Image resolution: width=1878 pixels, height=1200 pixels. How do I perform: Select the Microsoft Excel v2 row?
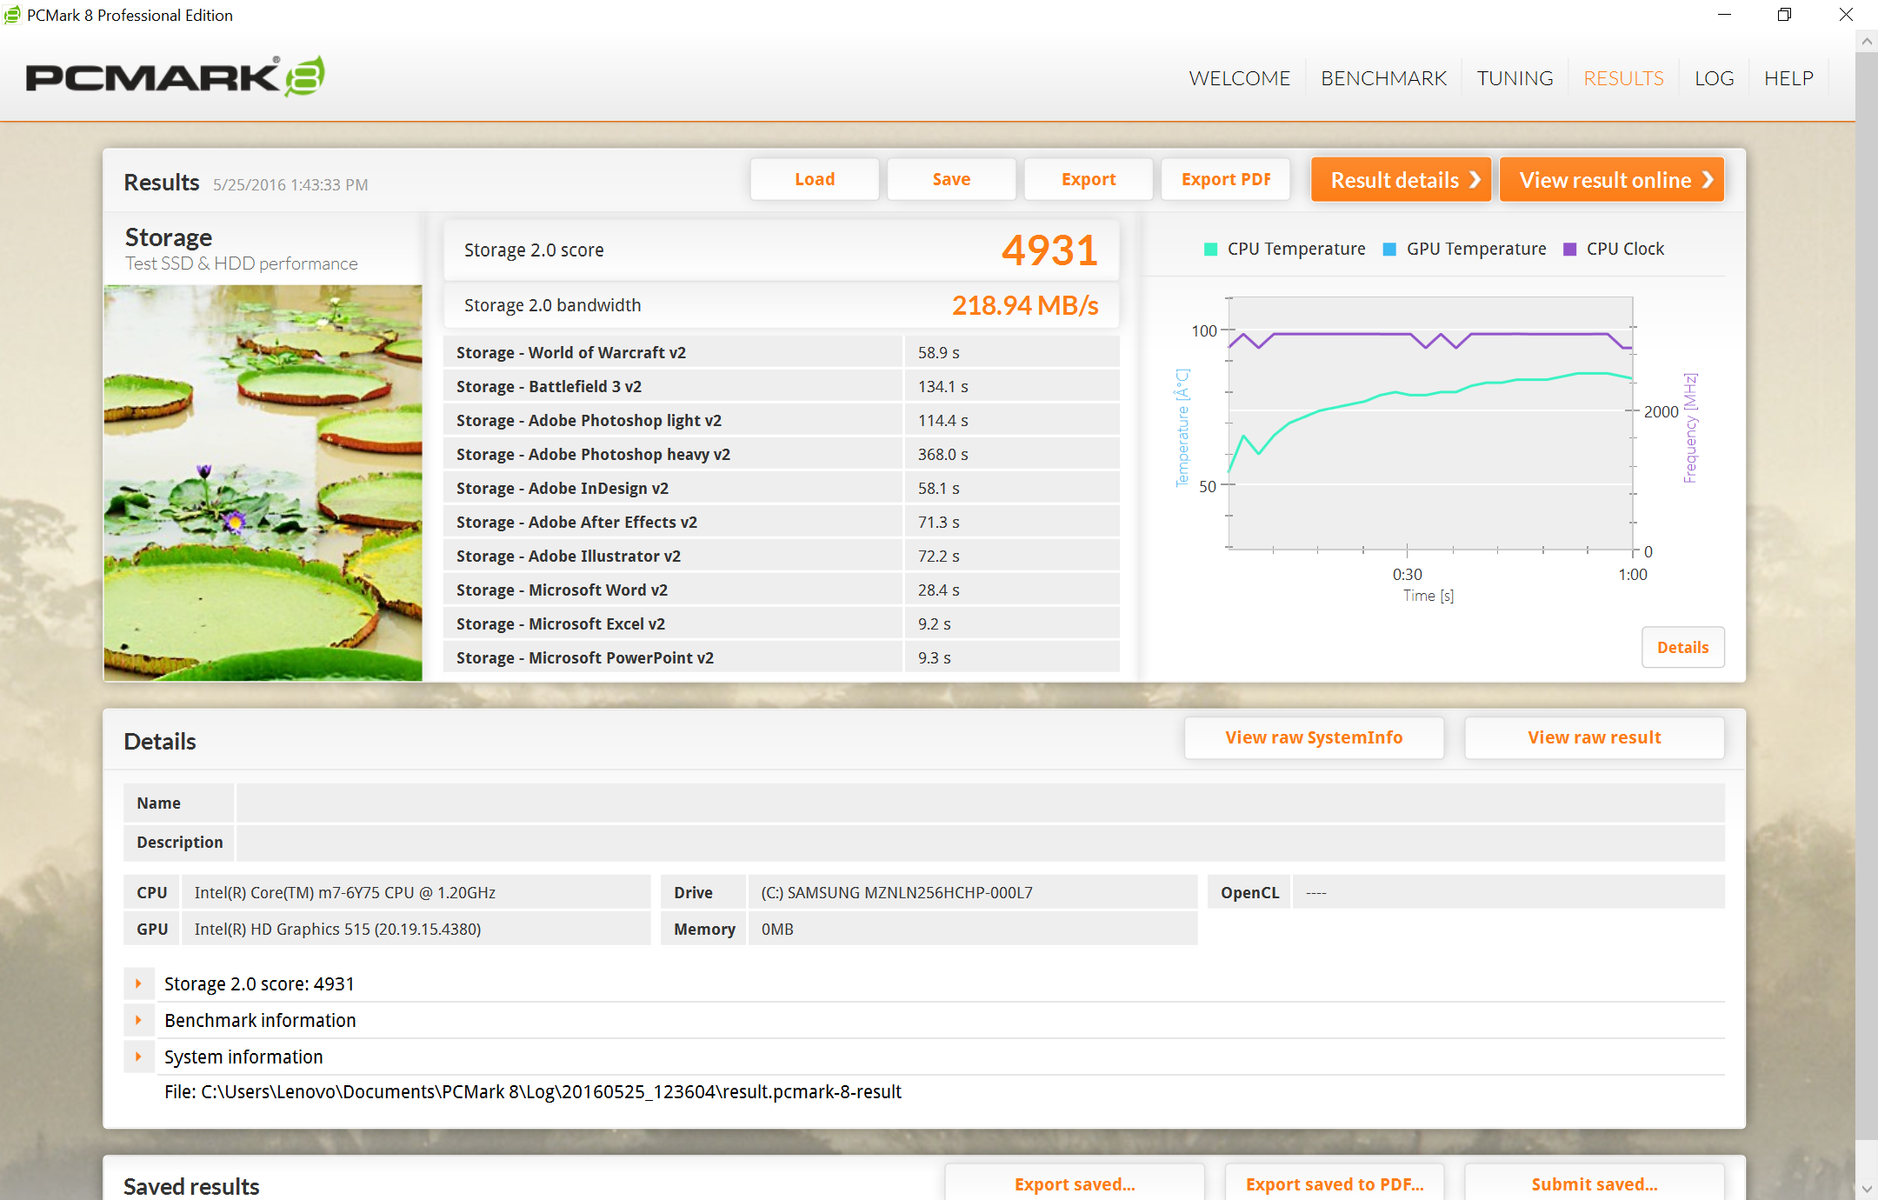click(781, 624)
